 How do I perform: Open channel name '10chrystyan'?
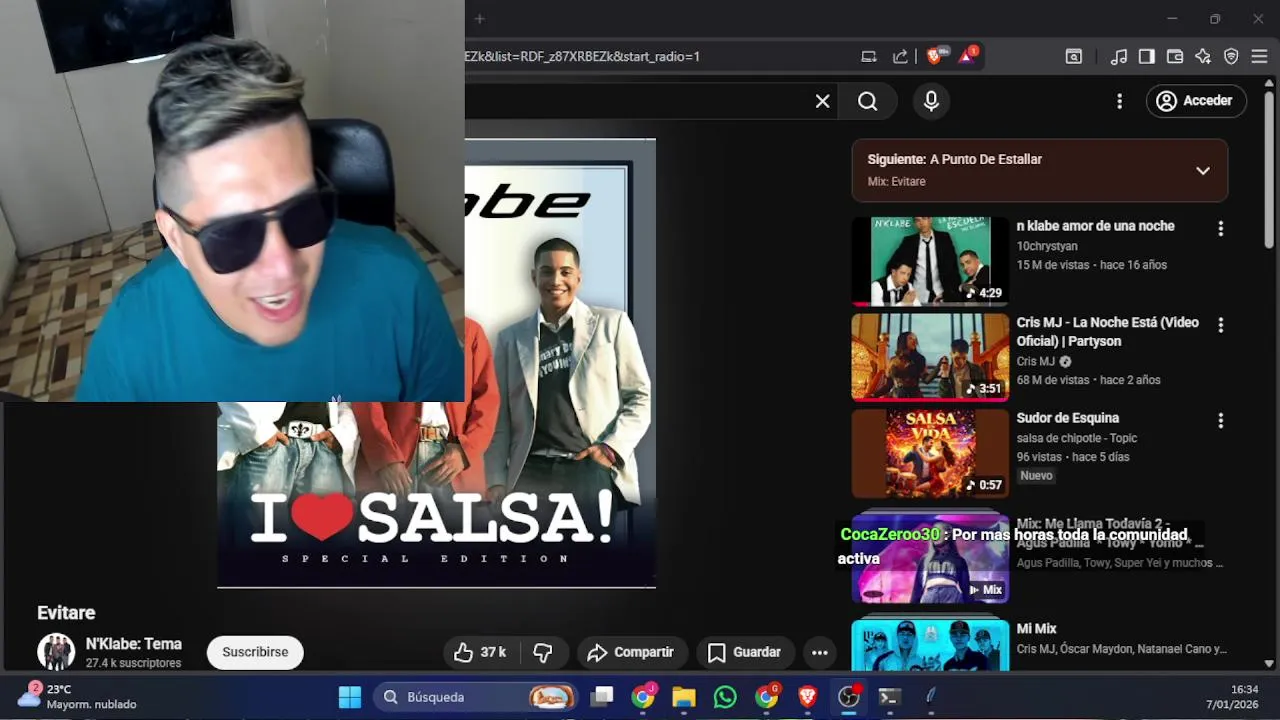click(x=1047, y=246)
